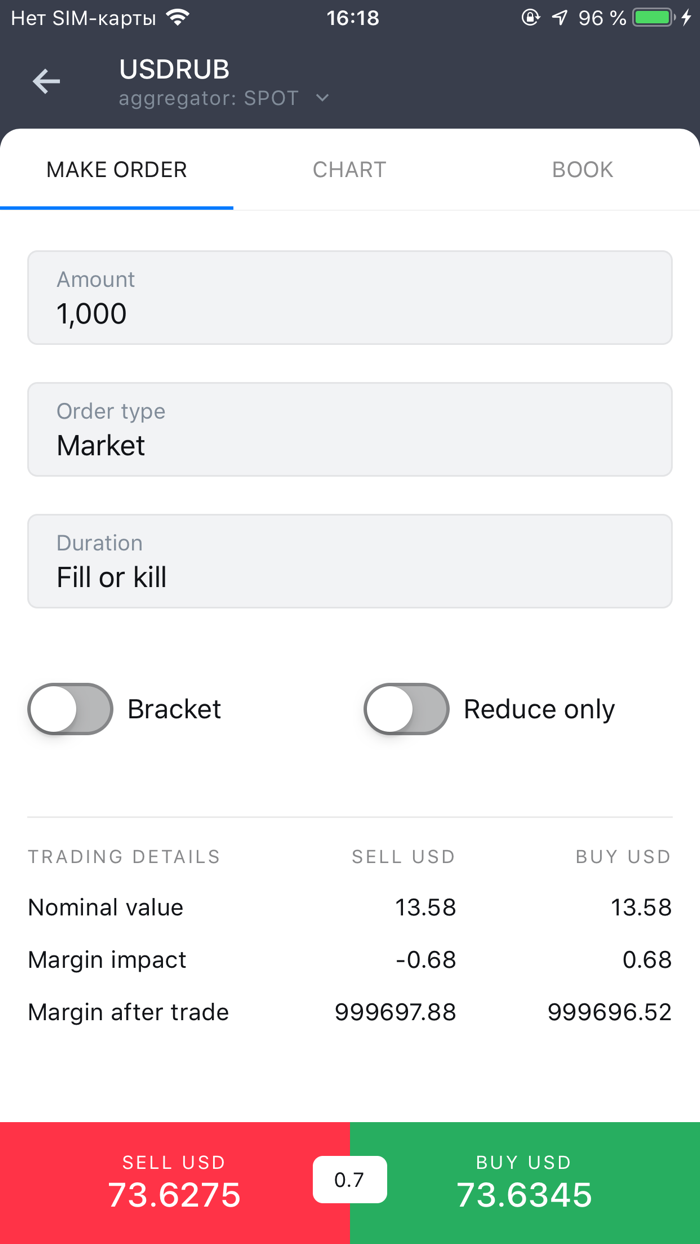Tap the charging bolt icon beside battery
Screen dimensions: 700x1244
coord(688,16)
